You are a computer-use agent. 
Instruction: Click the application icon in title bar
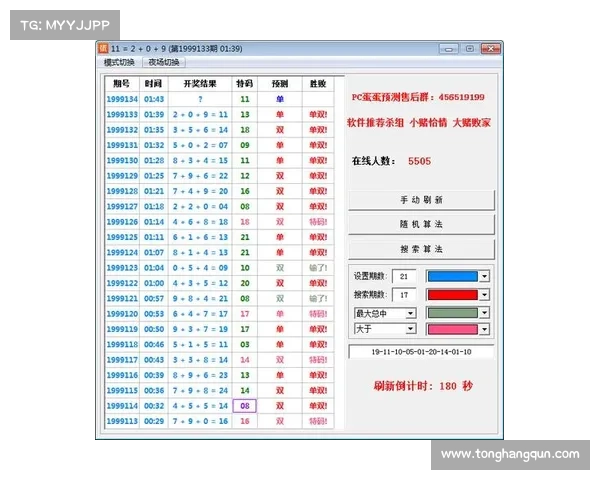(x=103, y=48)
